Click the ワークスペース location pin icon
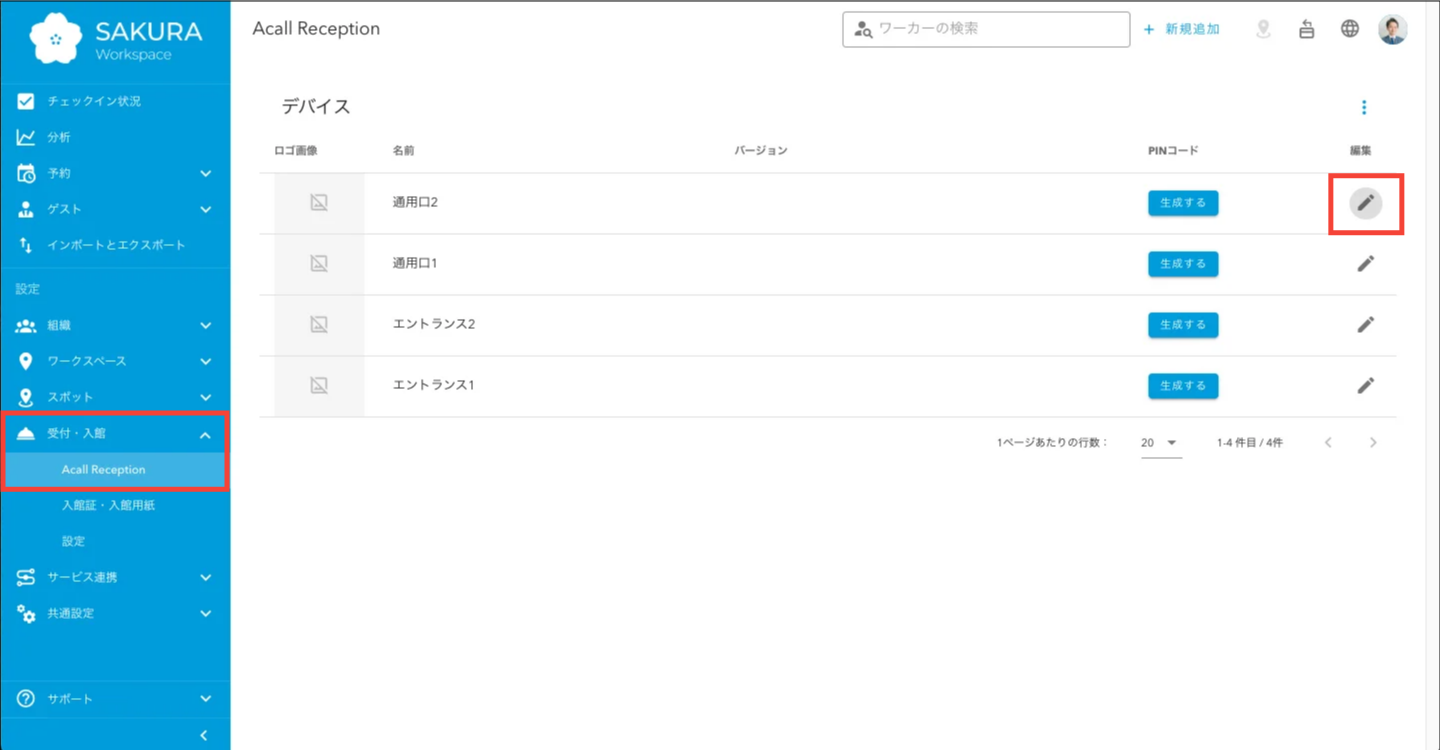 [x=26, y=362]
